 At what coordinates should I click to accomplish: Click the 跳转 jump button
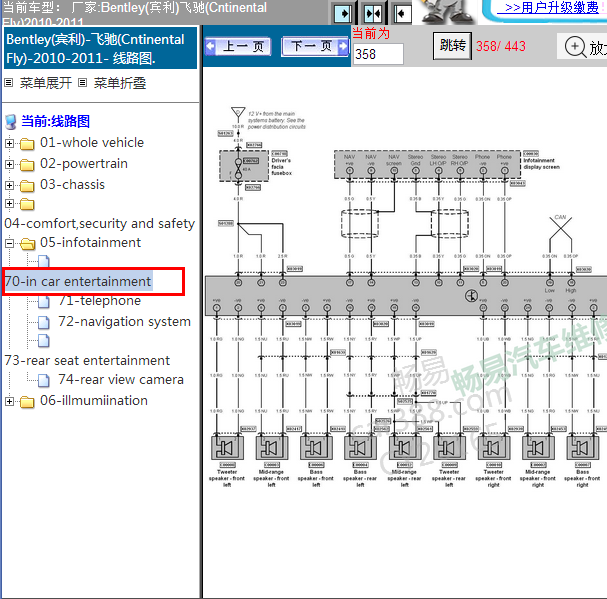pos(452,46)
